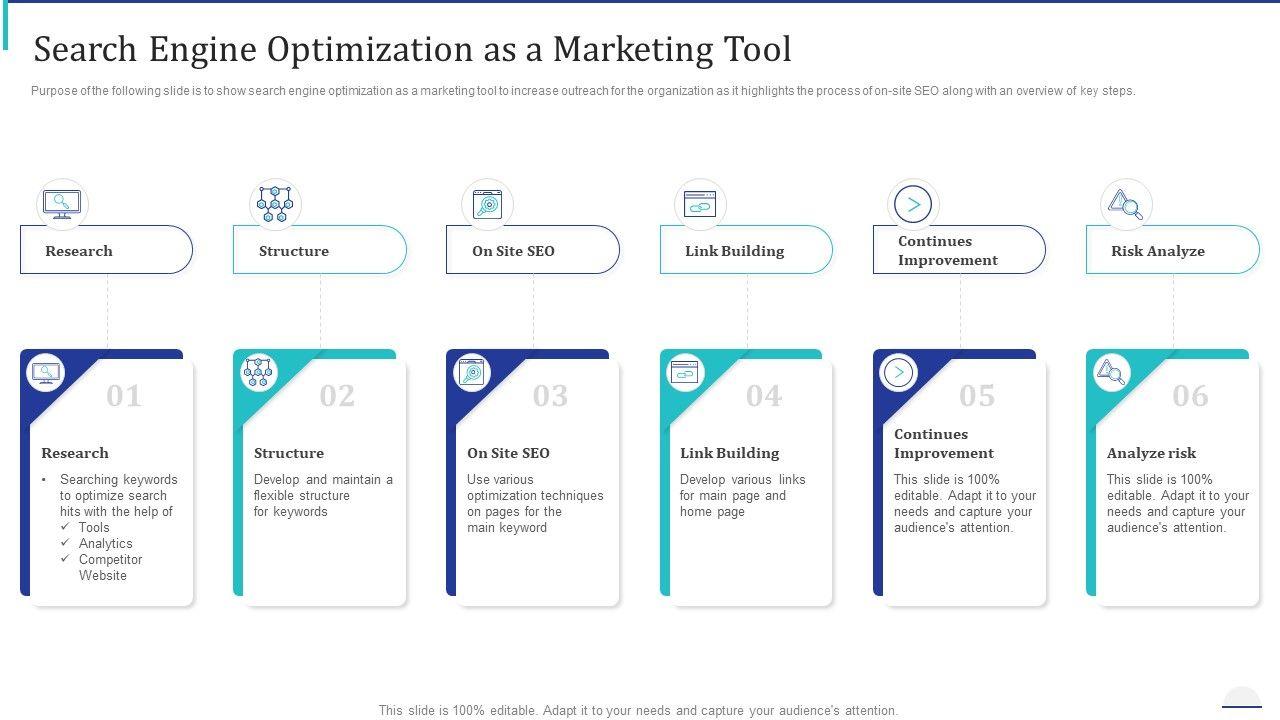Click the arrow circle icon above Continues Improvement
1280x720 pixels.
coord(913,204)
